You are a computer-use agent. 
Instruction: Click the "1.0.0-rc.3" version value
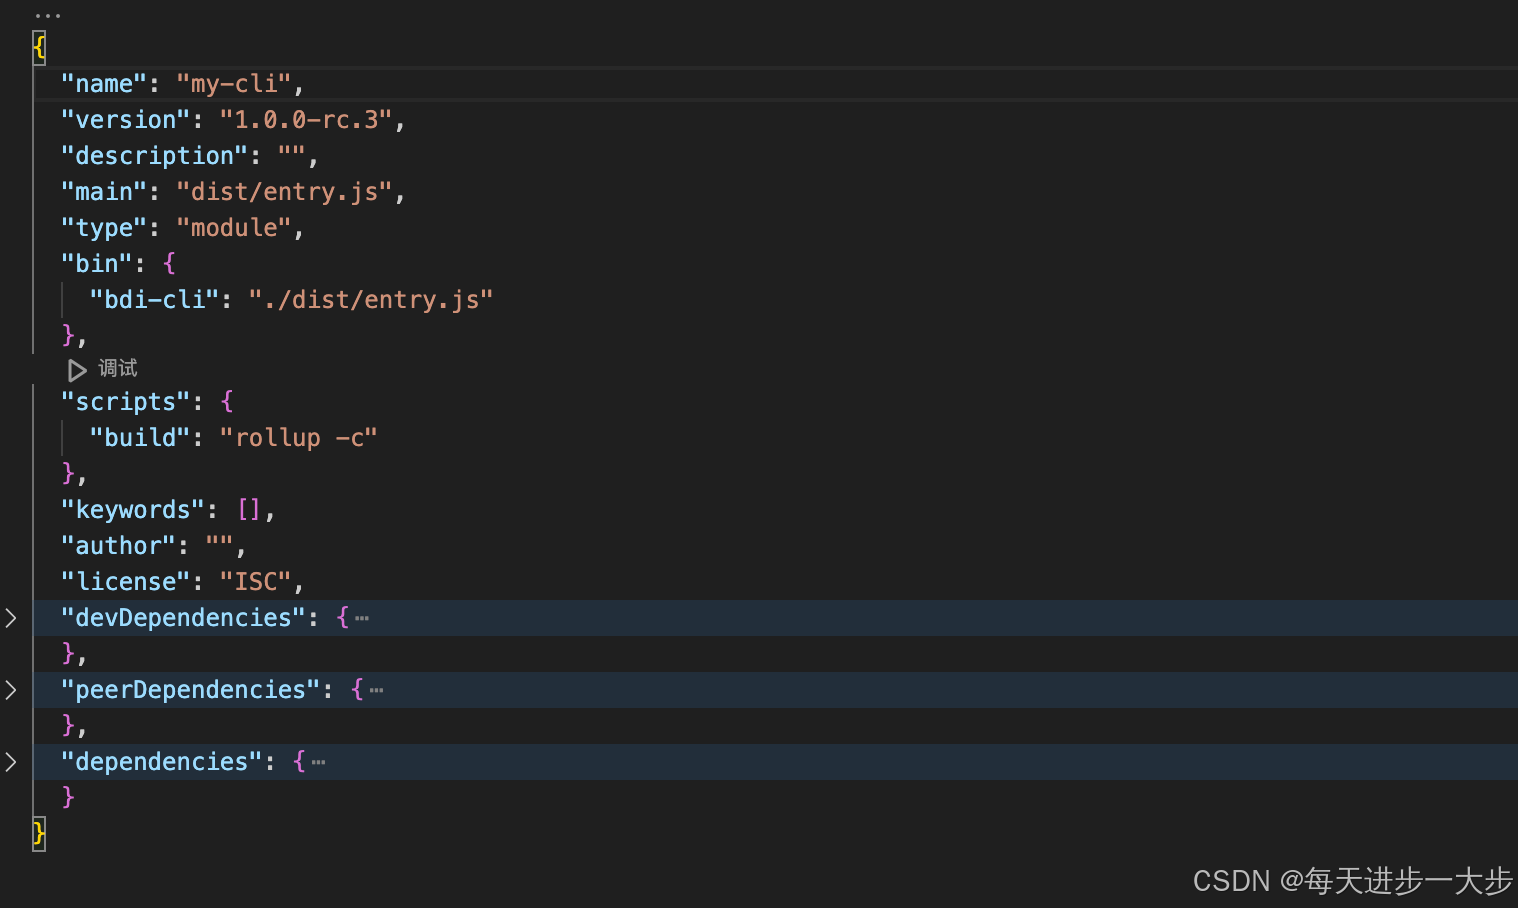[x=306, y=120]
